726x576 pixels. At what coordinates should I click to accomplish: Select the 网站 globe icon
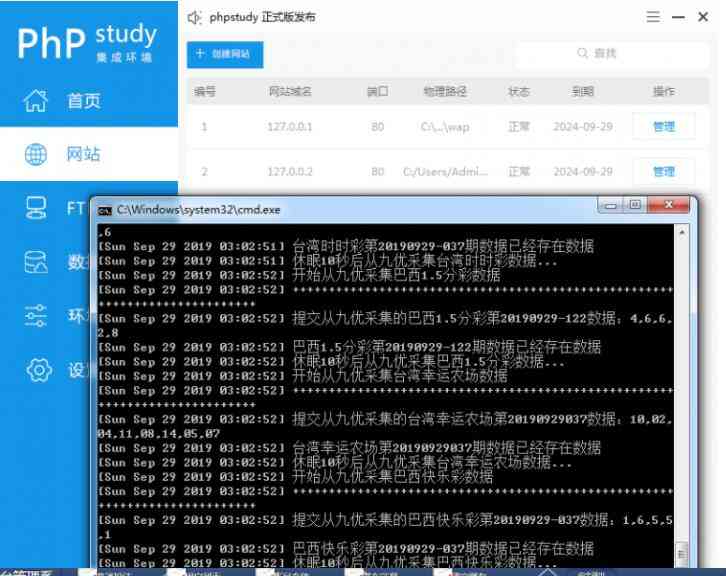(x=36, y=154)
